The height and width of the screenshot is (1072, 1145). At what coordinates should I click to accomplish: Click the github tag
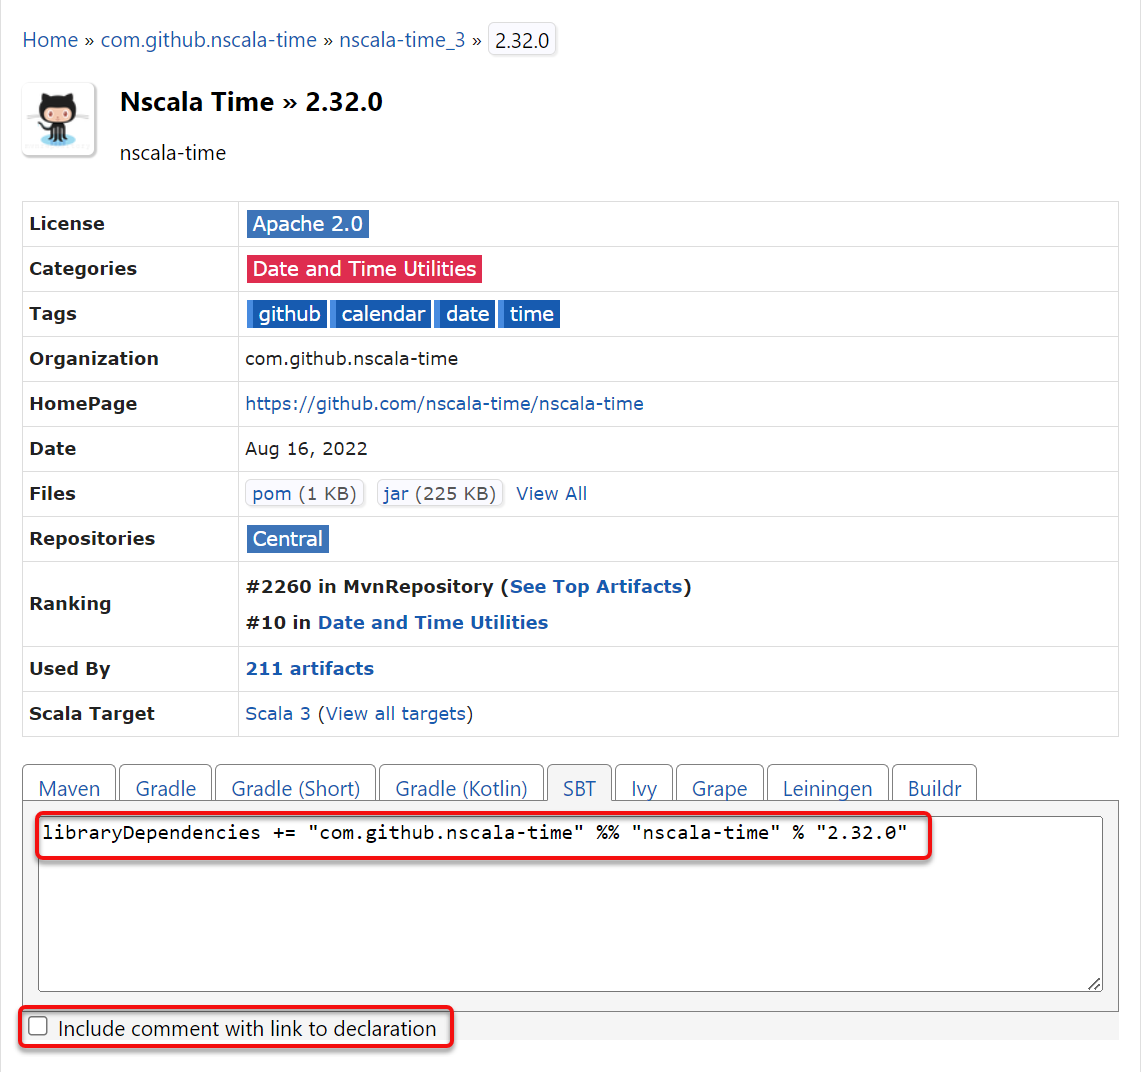[288, 314]
